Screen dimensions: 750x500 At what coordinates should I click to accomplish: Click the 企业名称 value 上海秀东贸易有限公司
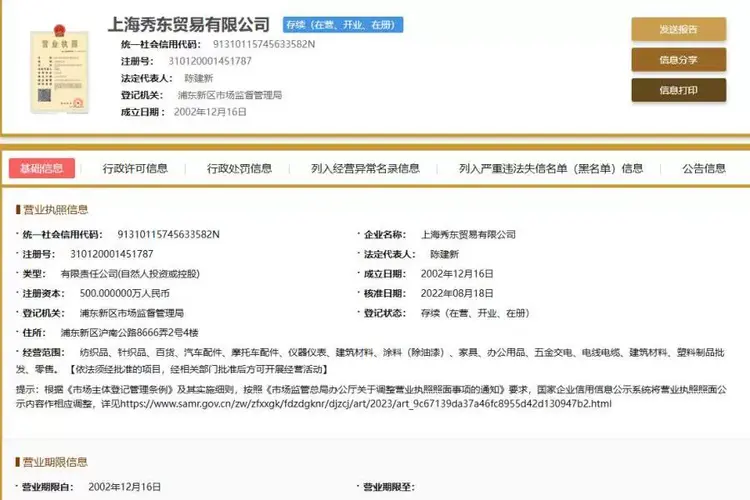(468, 234)
